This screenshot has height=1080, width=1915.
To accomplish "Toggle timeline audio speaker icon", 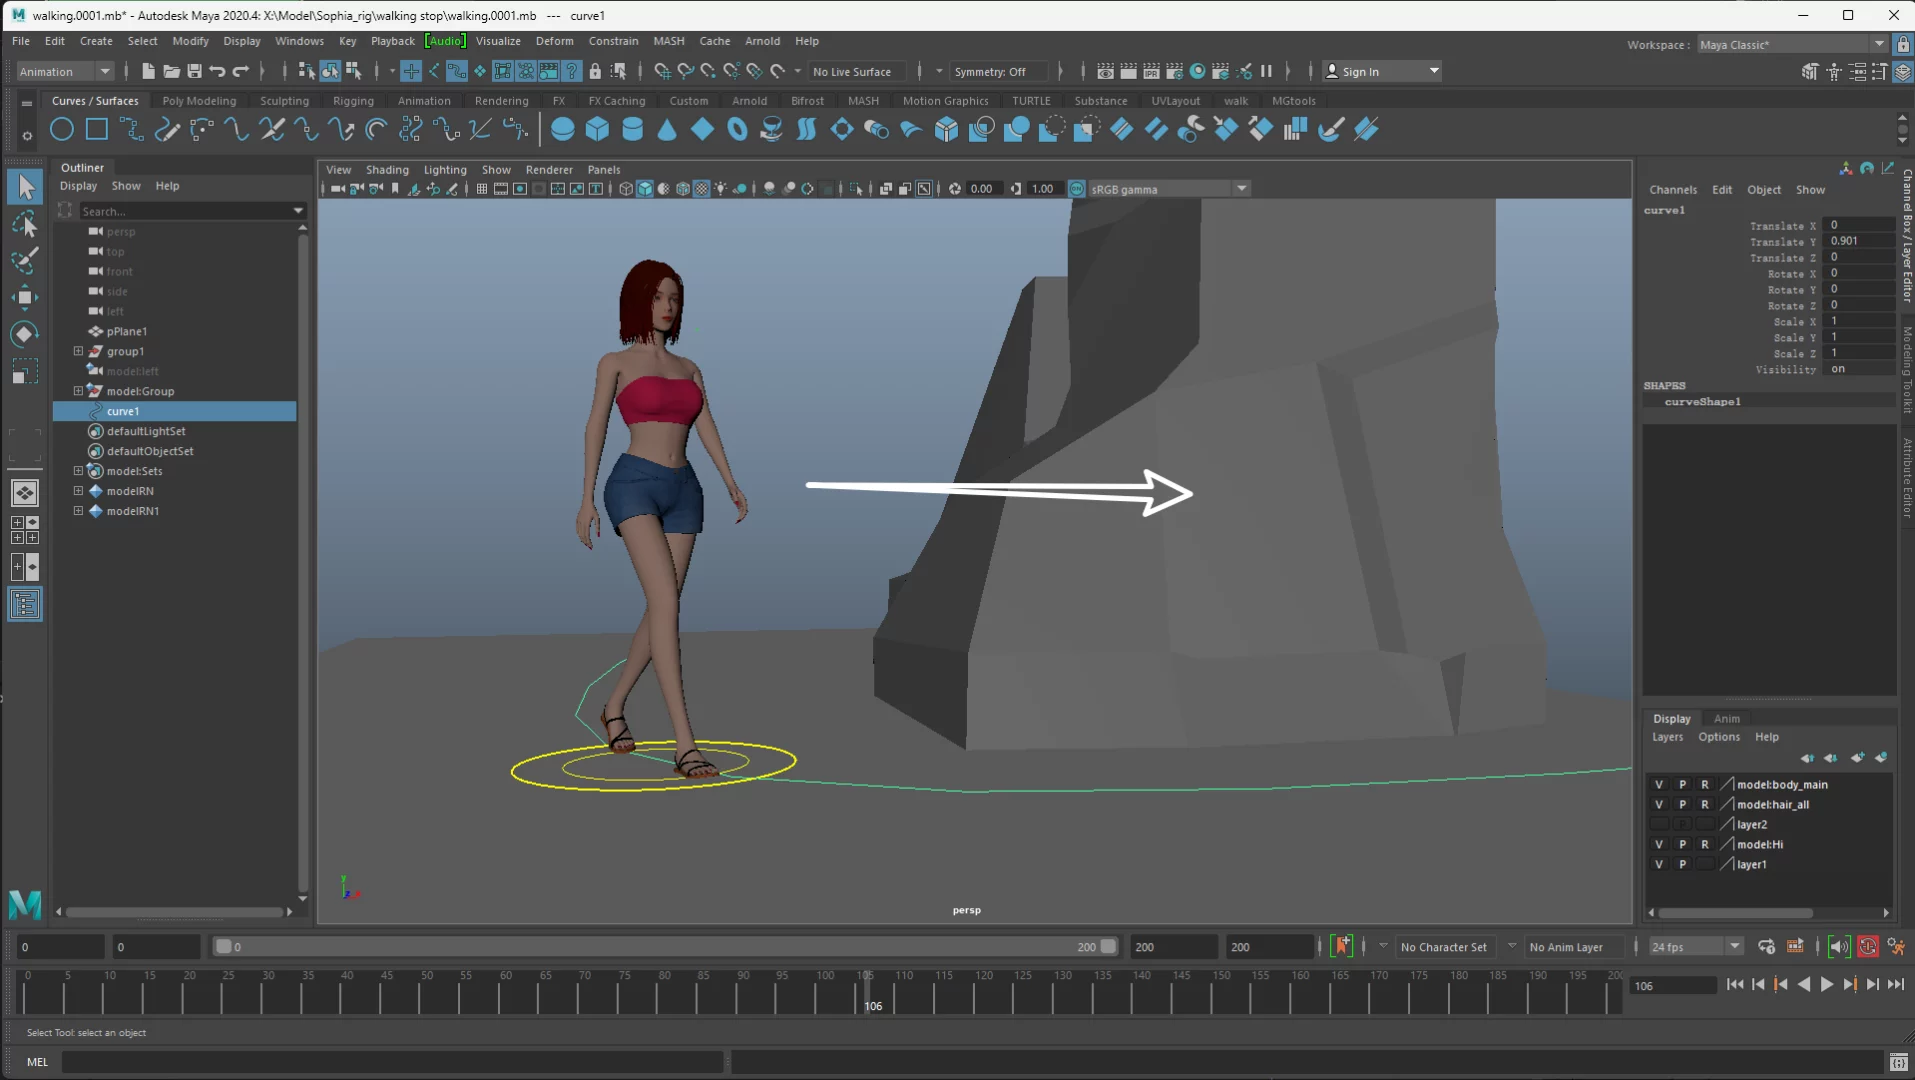I will [1839, 947].
